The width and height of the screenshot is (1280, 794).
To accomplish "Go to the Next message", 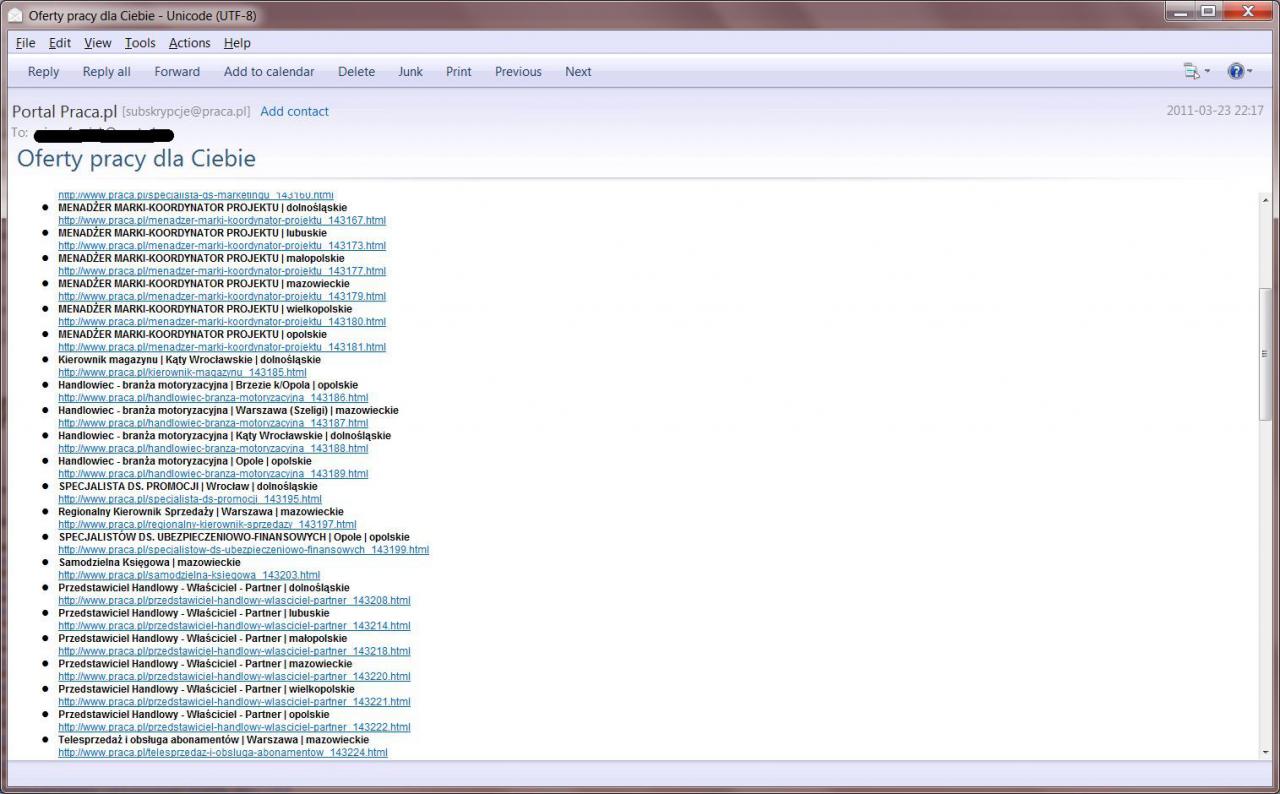I will click(x=578, y=72).
